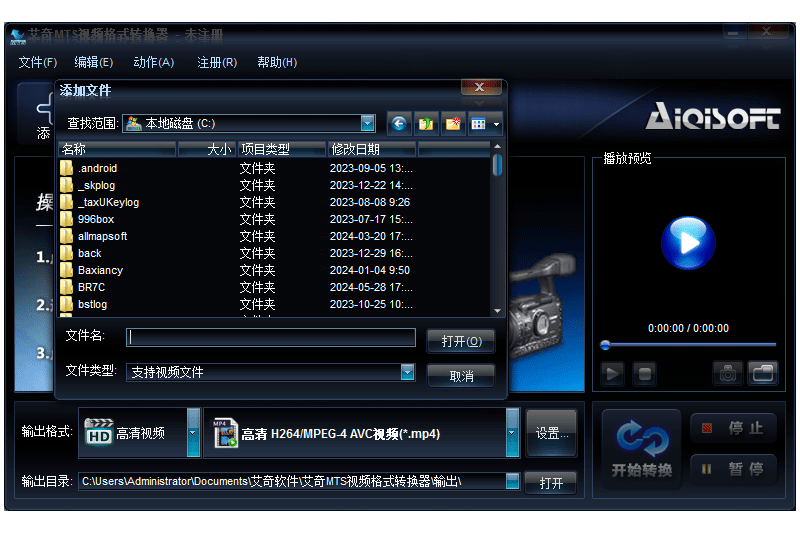Click the 2023-09-05 date of .android

tap(371, 168)
